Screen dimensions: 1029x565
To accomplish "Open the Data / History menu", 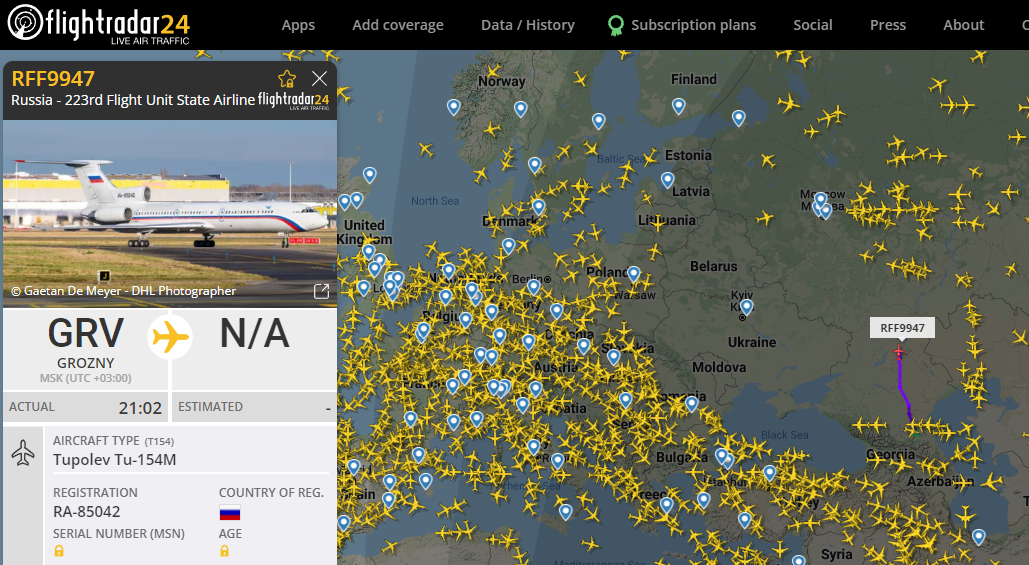I will pos(528,25).
